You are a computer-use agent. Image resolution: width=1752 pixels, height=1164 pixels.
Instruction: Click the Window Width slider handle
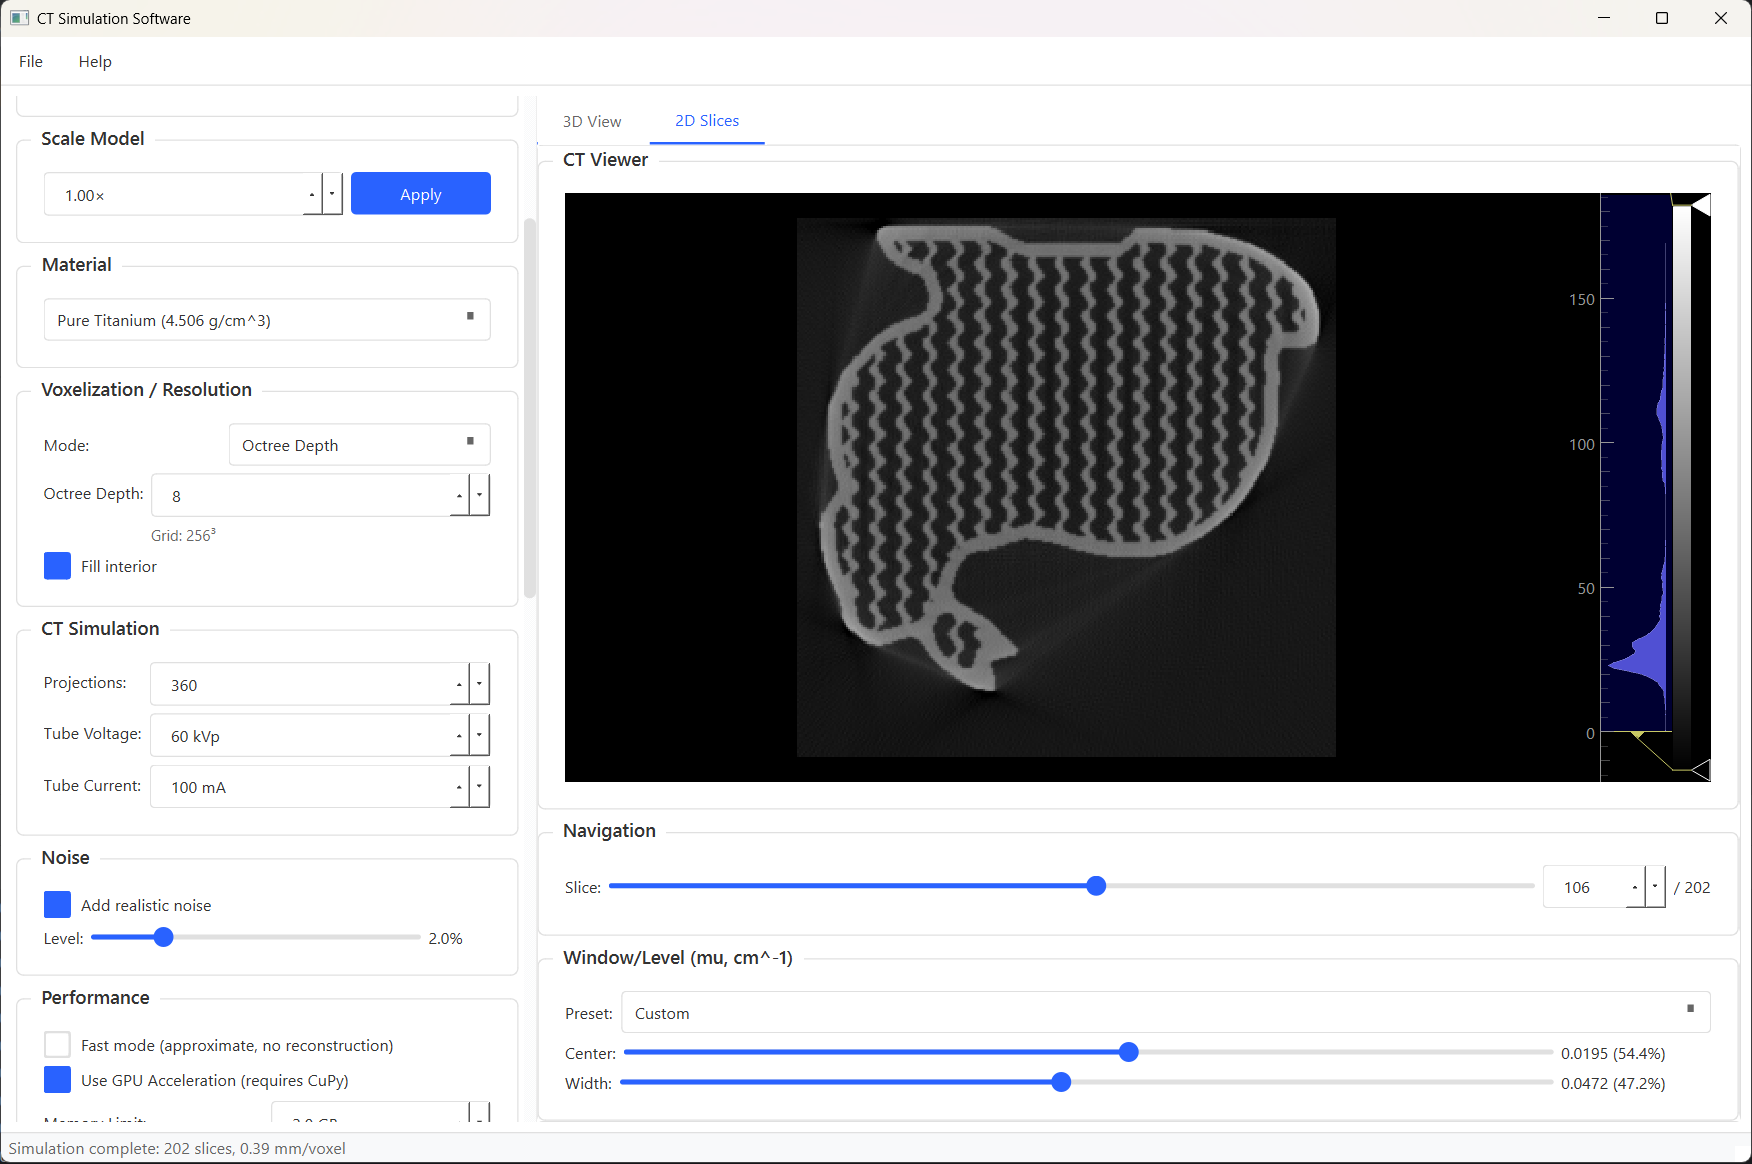(1062, 1082)
